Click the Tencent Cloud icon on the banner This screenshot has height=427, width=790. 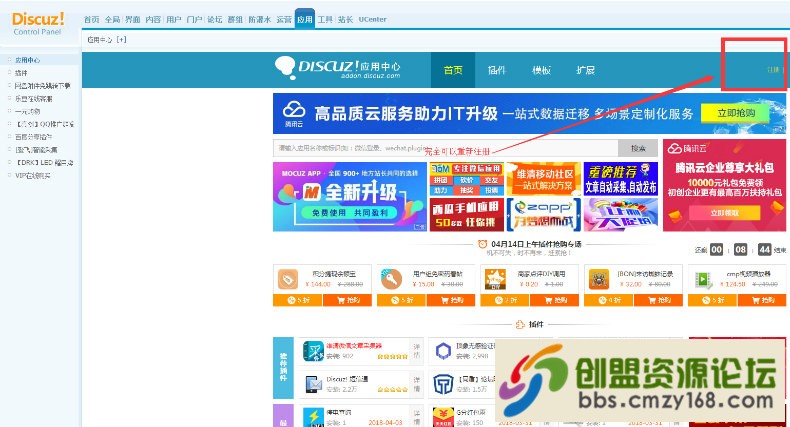tap(294, 110)
